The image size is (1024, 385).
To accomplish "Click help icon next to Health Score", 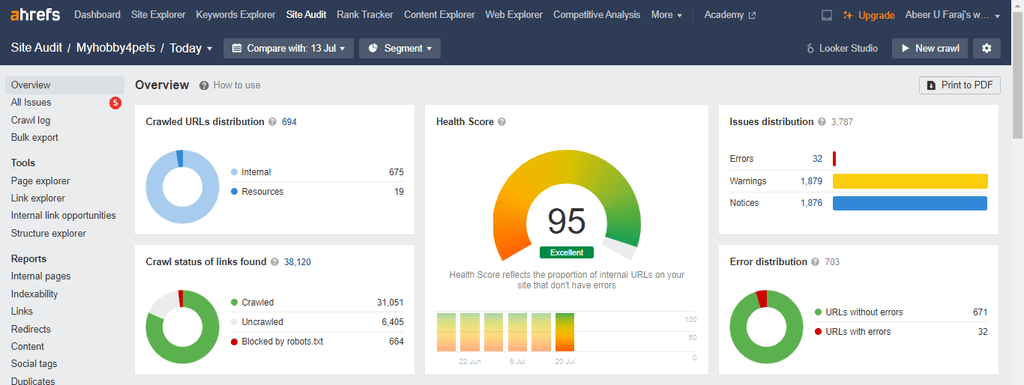I will pyautogui.click(x=502, y=122).
